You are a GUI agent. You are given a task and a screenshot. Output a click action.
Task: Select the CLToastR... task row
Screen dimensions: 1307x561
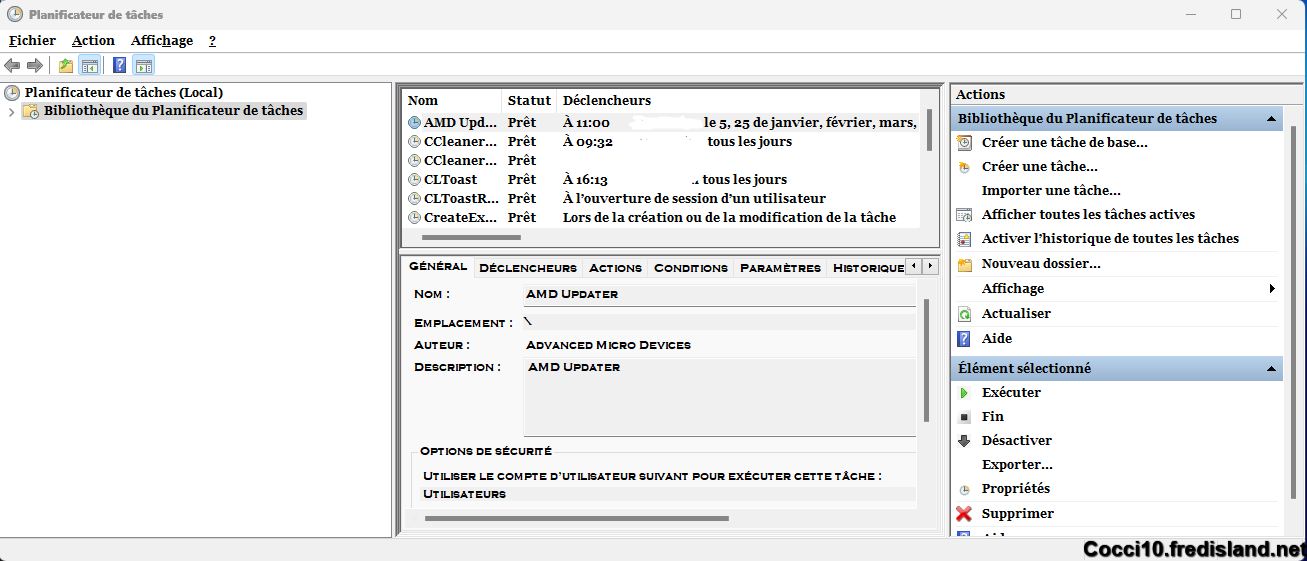click(662, 199)
